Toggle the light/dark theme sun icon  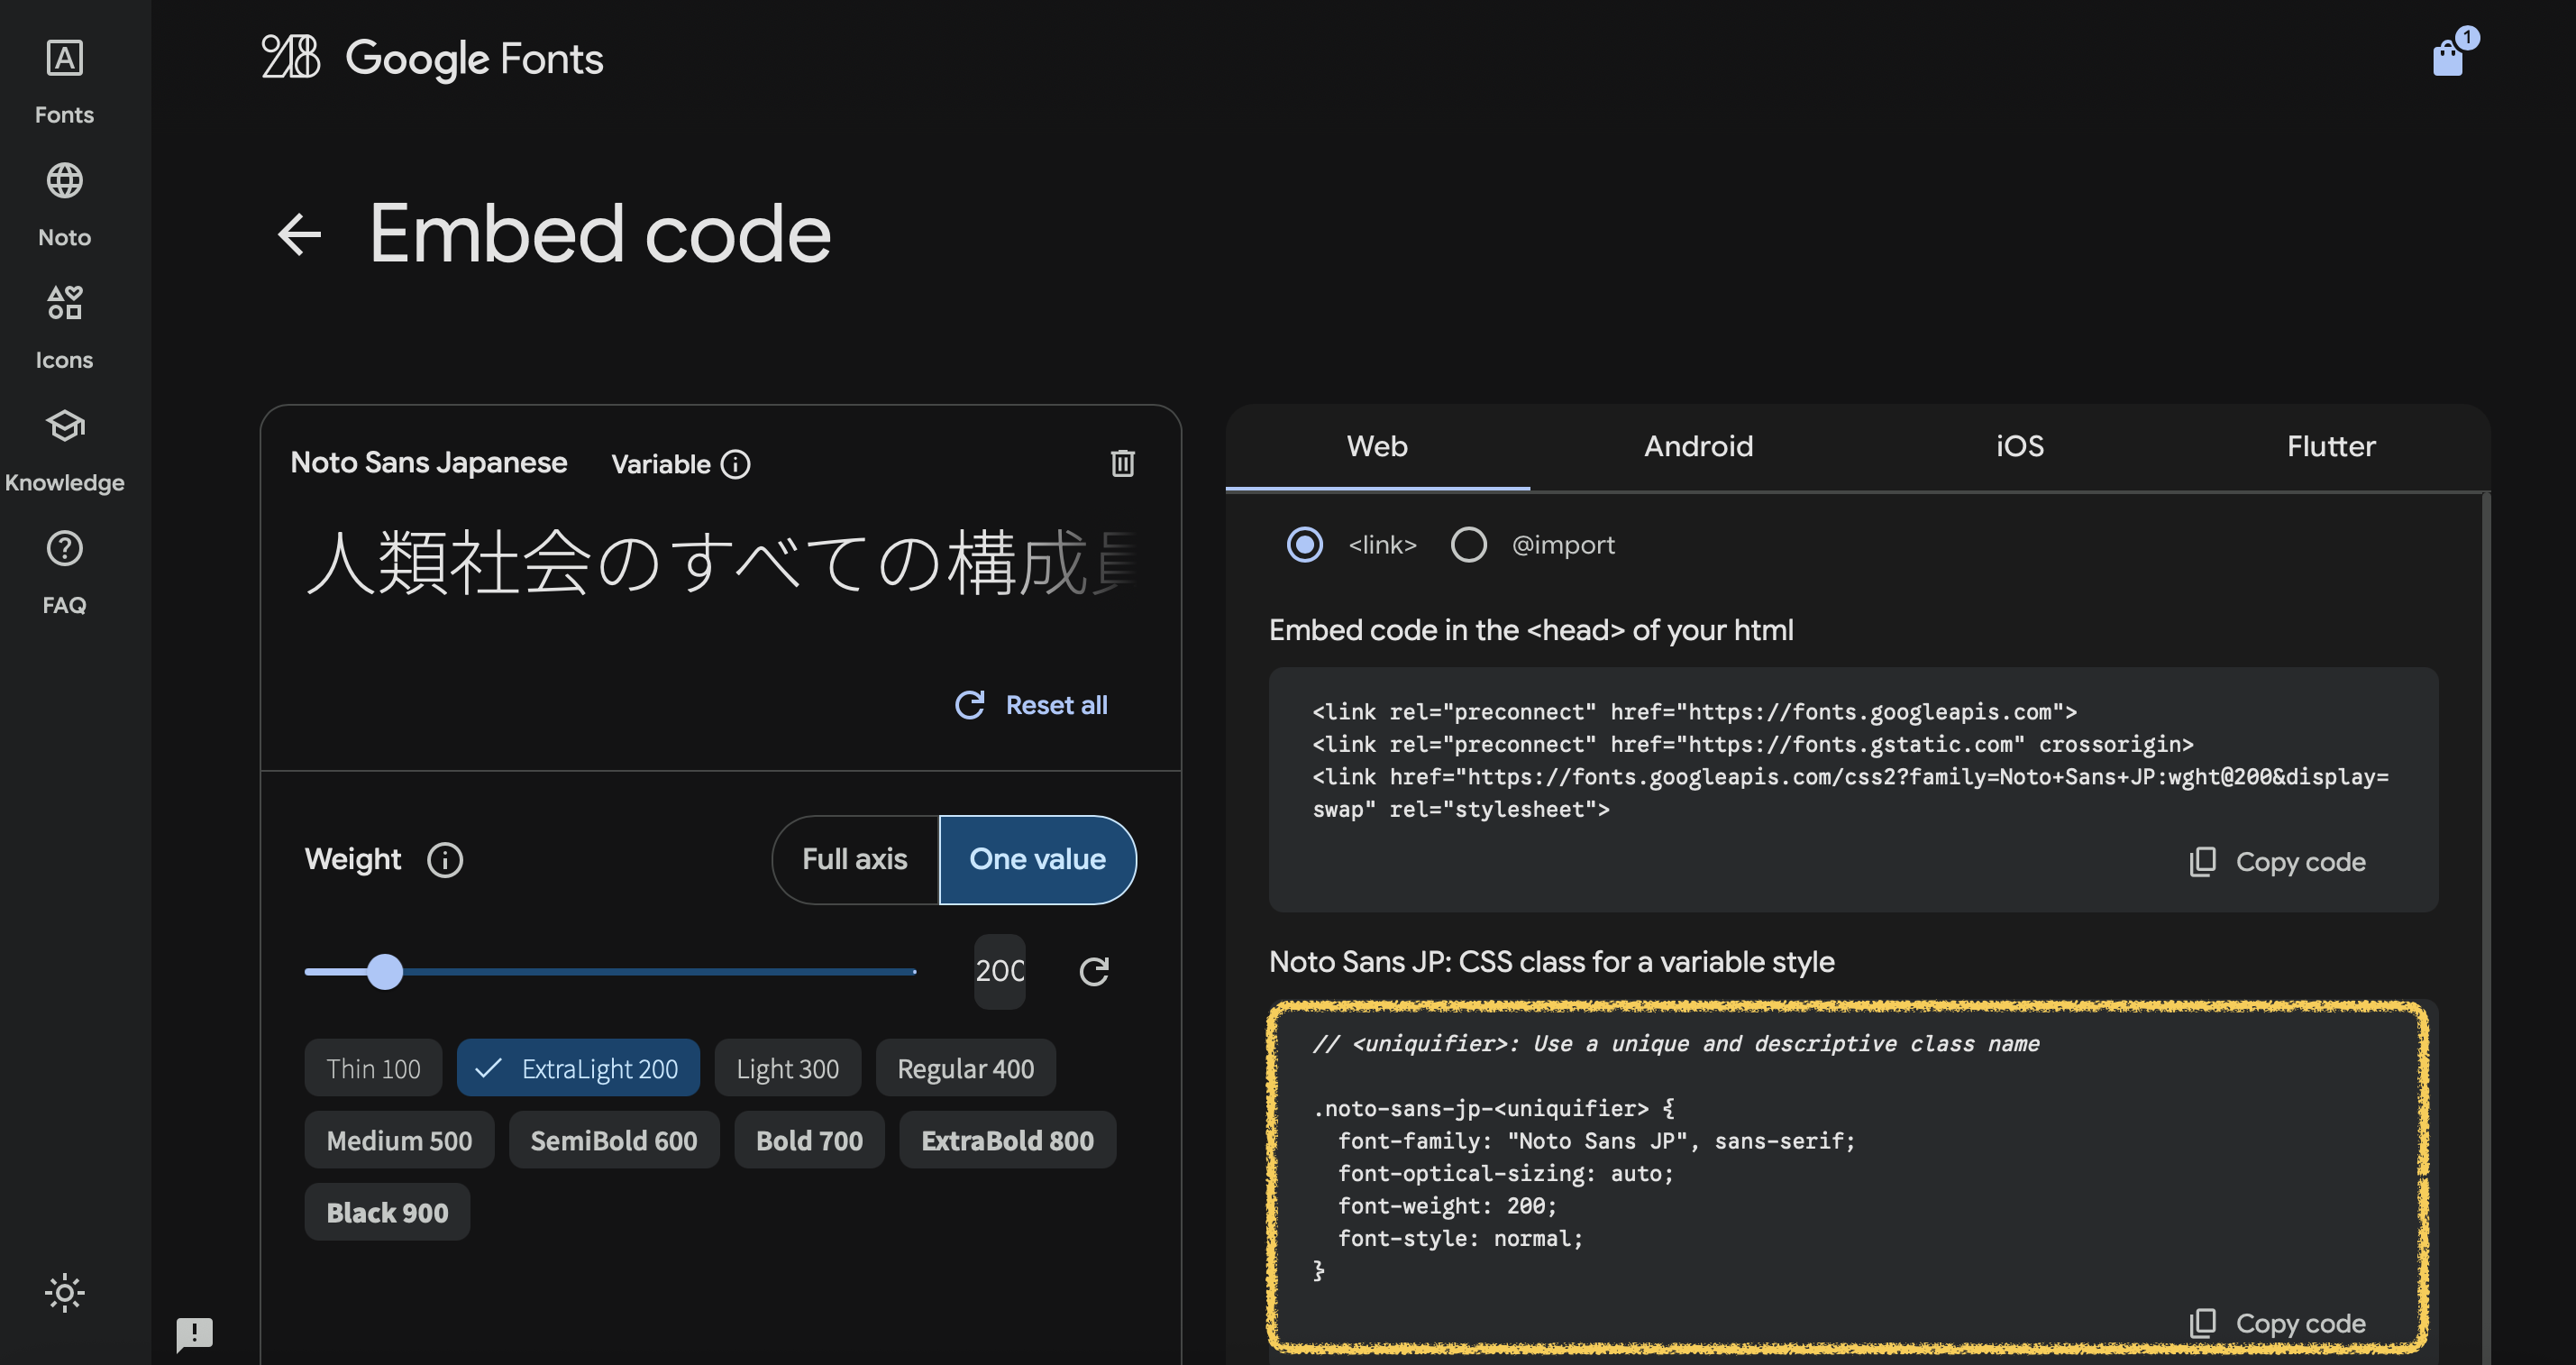pos(64,1293)
